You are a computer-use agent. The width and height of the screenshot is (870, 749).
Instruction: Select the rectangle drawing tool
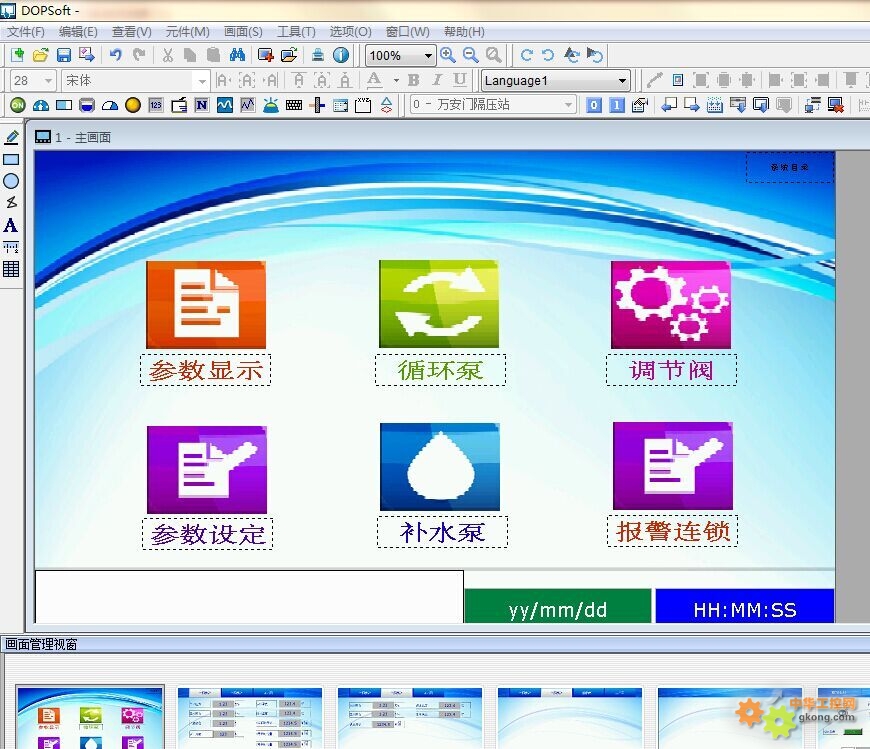pos(11,159)
